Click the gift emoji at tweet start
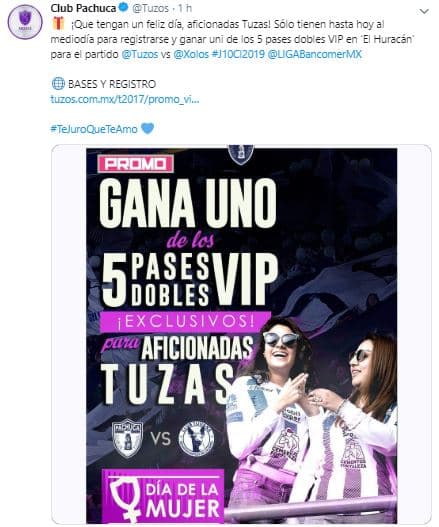 tap(58, 23)
